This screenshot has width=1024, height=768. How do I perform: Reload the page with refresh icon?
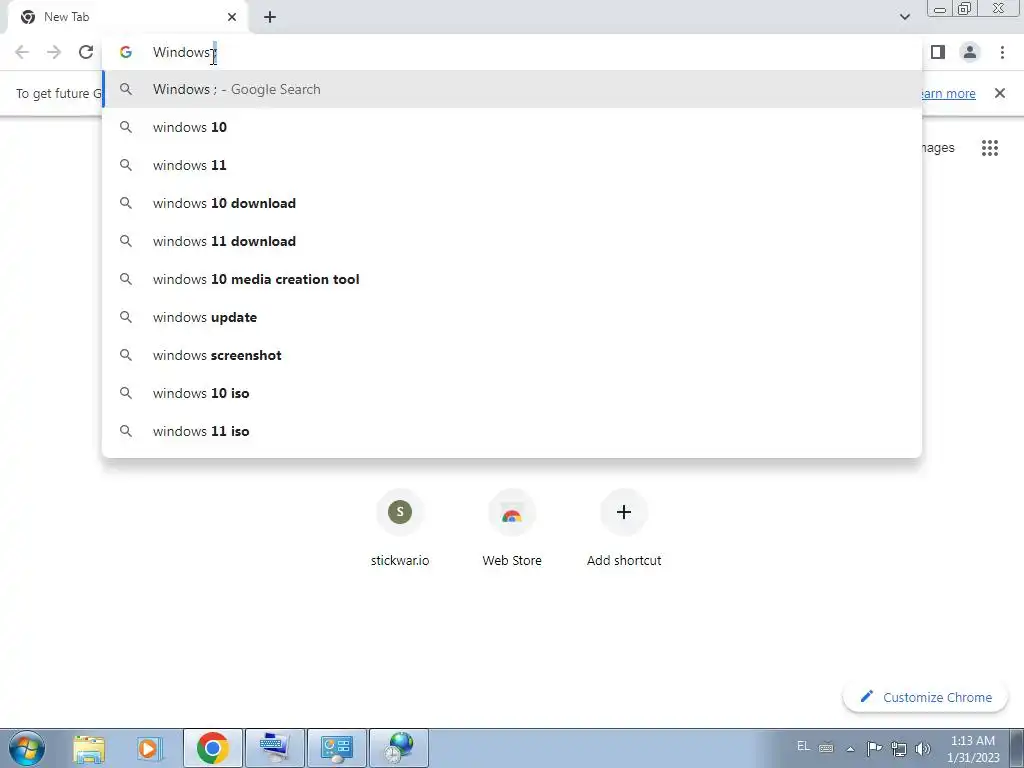coord(86,52)
